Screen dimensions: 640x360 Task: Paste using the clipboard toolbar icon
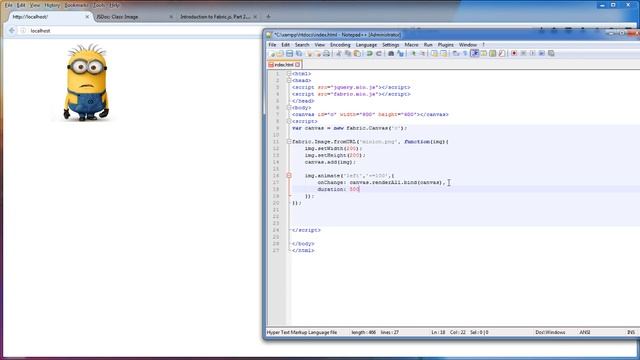(x=357, y=53)
